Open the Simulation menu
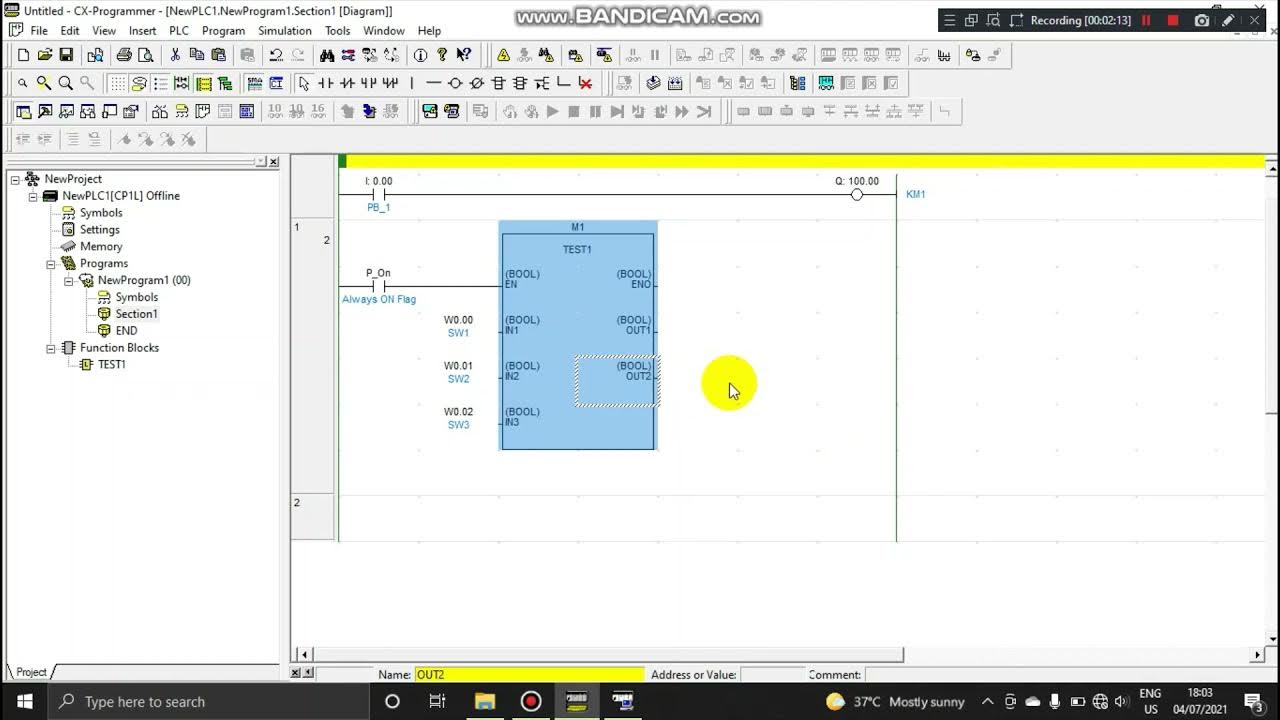The width and height of the screenshot is (1280, 720). (285, 31)
